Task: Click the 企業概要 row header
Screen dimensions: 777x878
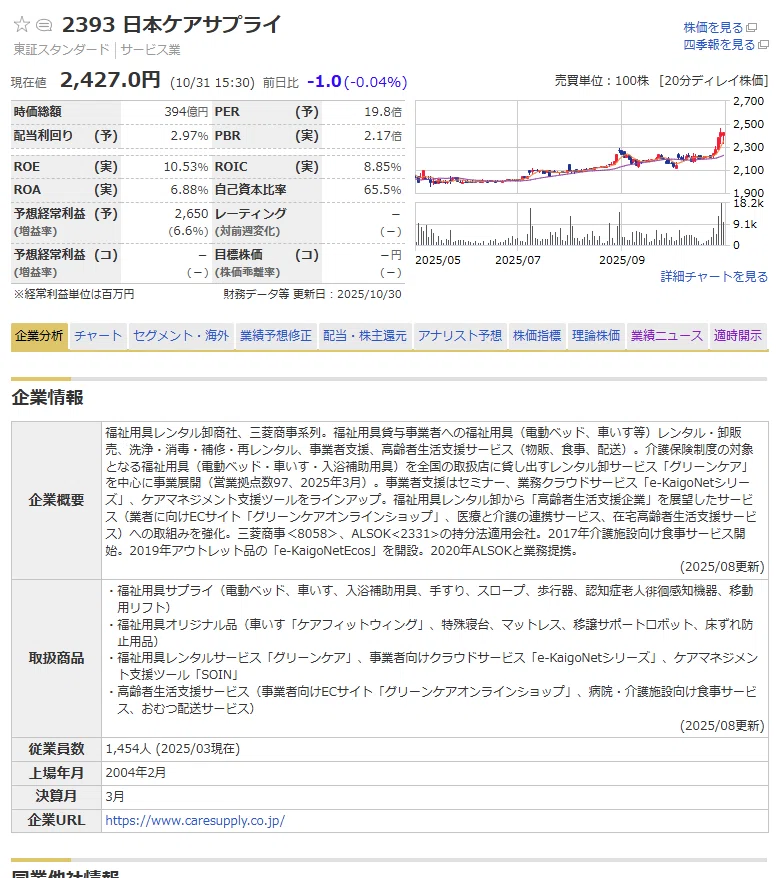Action: (x=56, y=500)
